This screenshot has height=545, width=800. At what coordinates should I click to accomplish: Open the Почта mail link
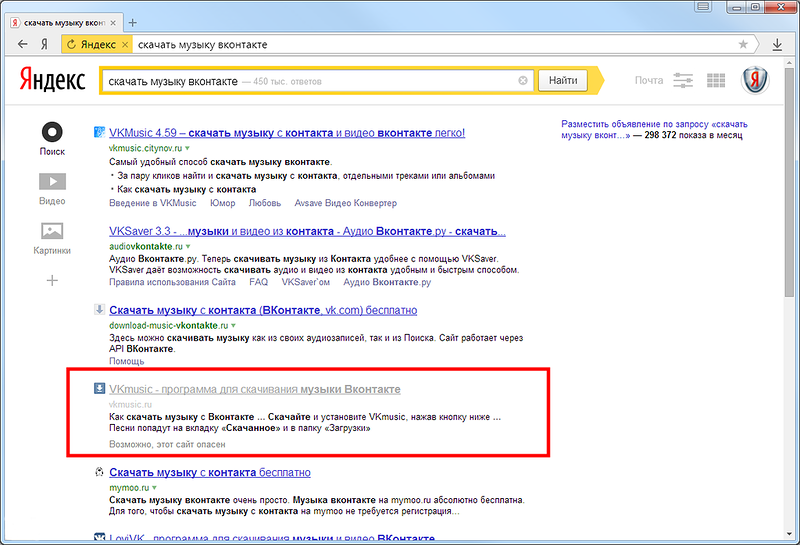[648, 81]
